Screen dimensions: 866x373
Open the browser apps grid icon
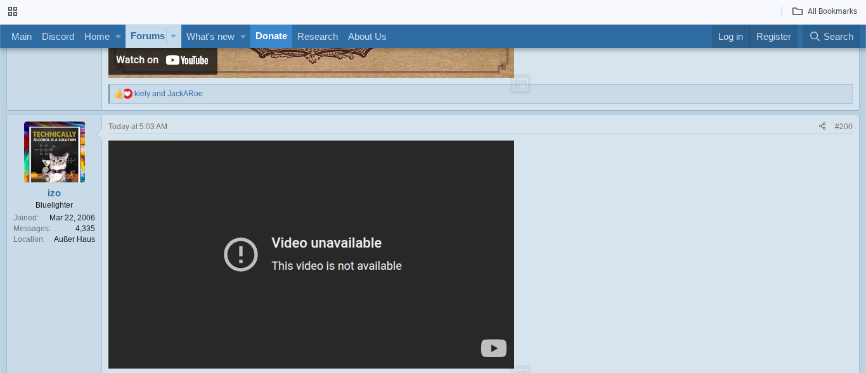[x=12, y=11]
